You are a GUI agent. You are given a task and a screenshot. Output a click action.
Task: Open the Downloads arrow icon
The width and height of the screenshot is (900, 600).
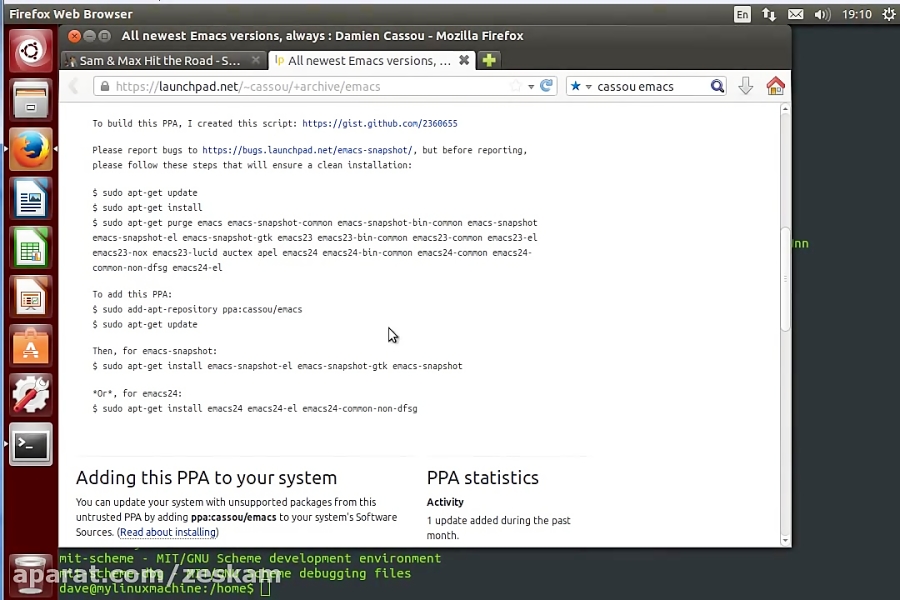click(x=746, y=86)
